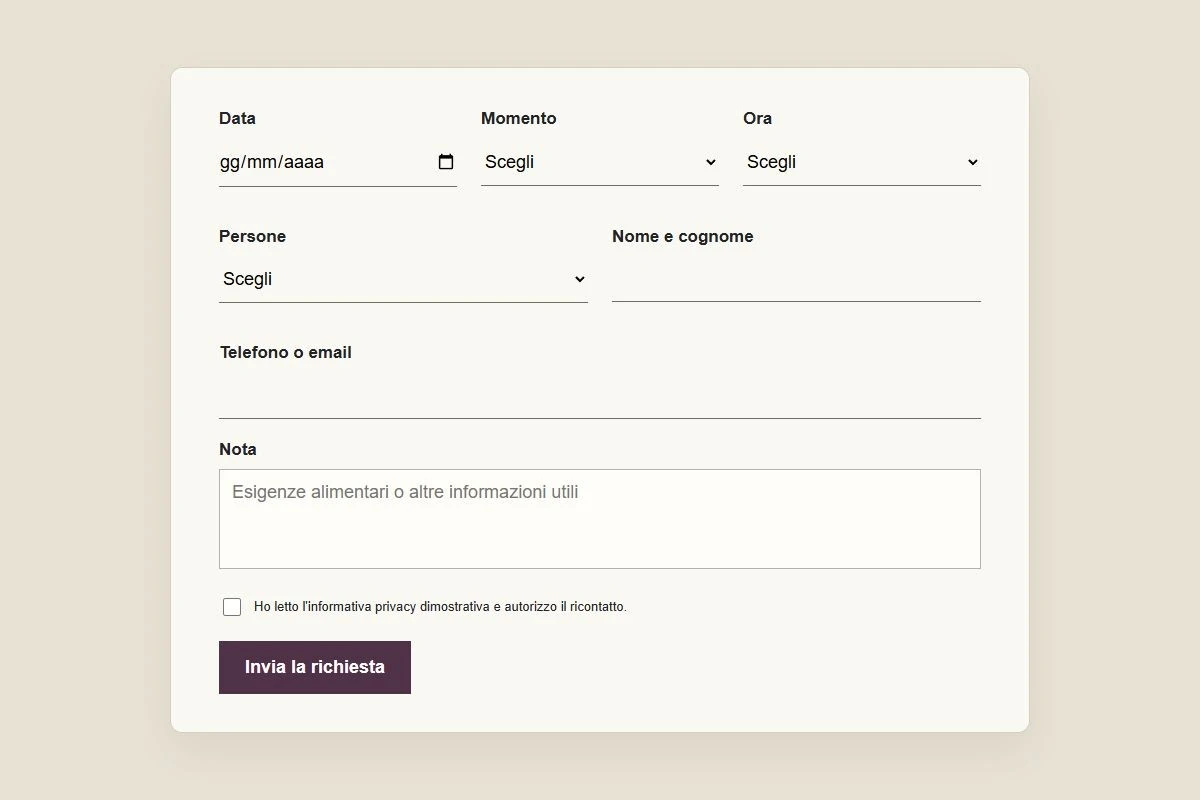
Task: Click into the Nota text area
Action: [600, 519]
